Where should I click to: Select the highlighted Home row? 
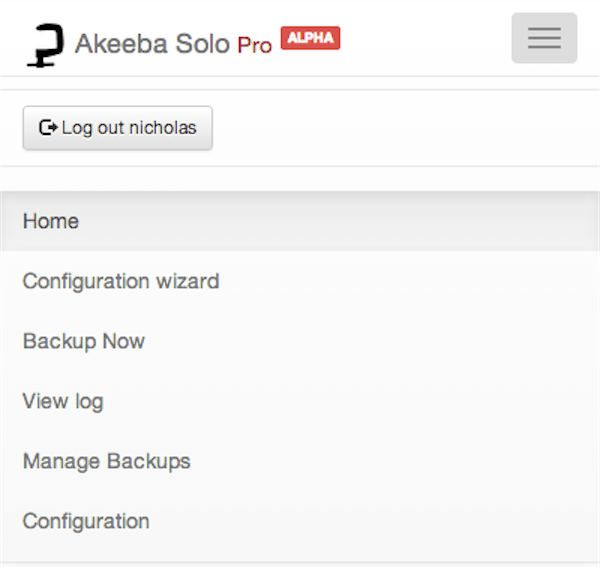coord(300,221)
